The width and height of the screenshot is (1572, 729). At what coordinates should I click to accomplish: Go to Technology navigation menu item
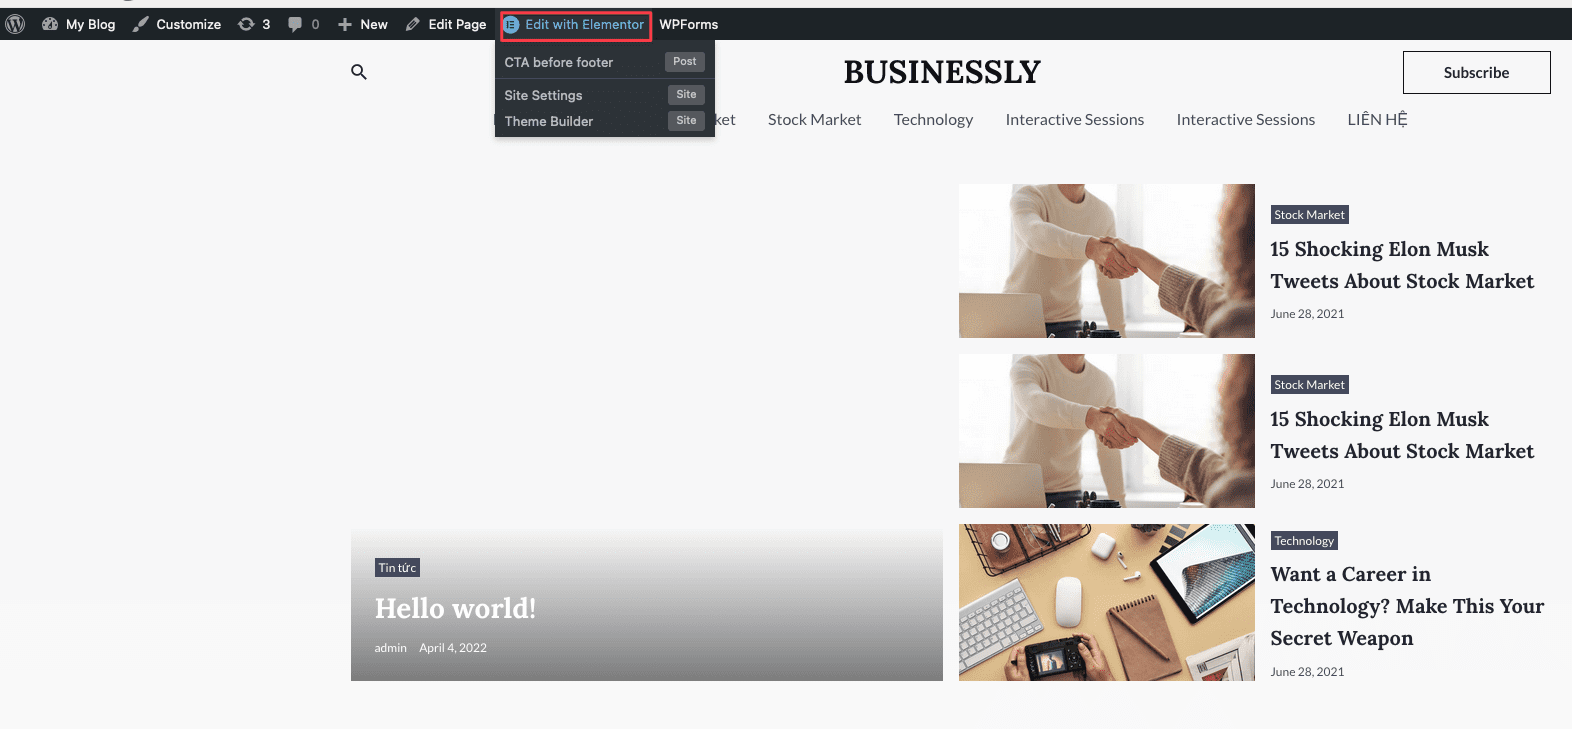pos(933,119)
